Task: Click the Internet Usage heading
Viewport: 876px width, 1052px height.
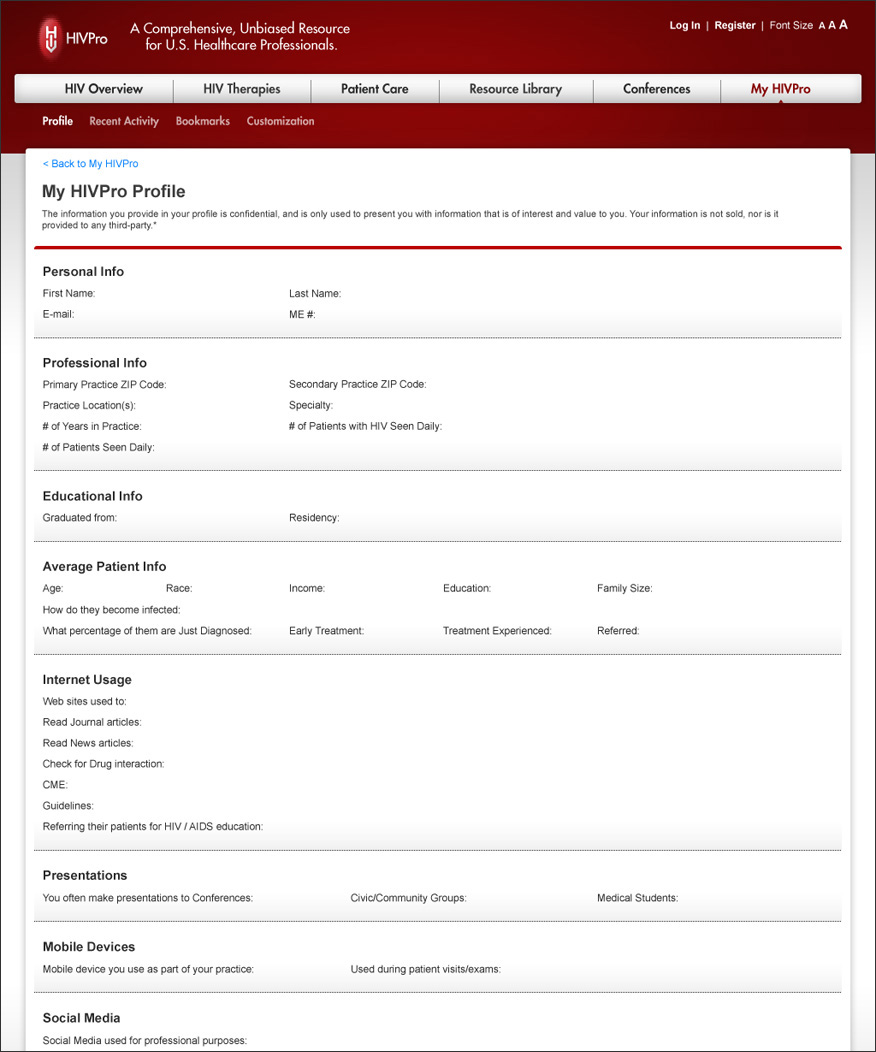Action: click(87, 680)
